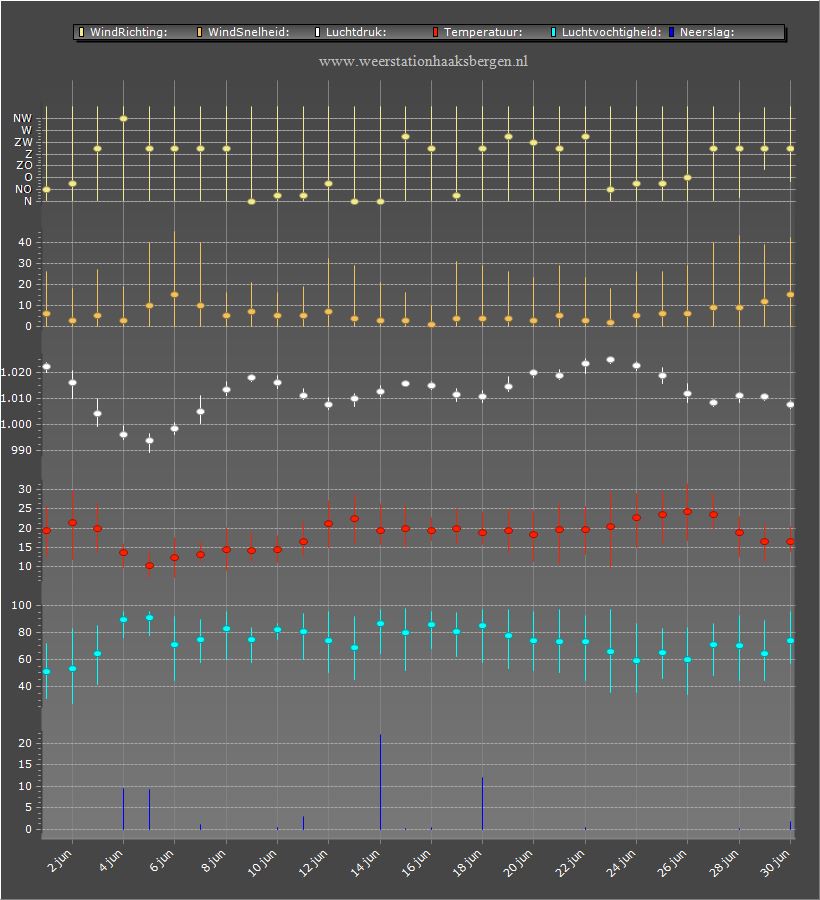The height and width of the screenshot is (900, 820).
Task: Click the Temperatuur red legend swatch
Action: point(436,32)
